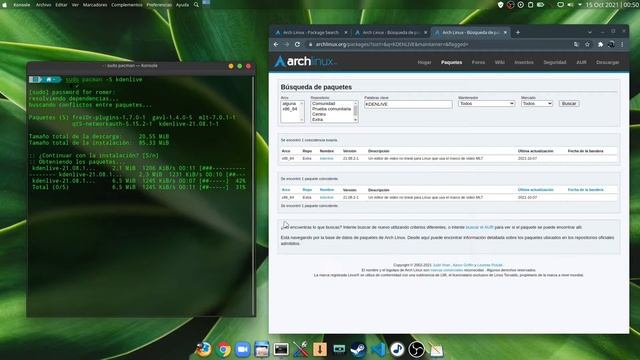Open the Ayuda menu
640x360 pixels.
tap(182, 5)
